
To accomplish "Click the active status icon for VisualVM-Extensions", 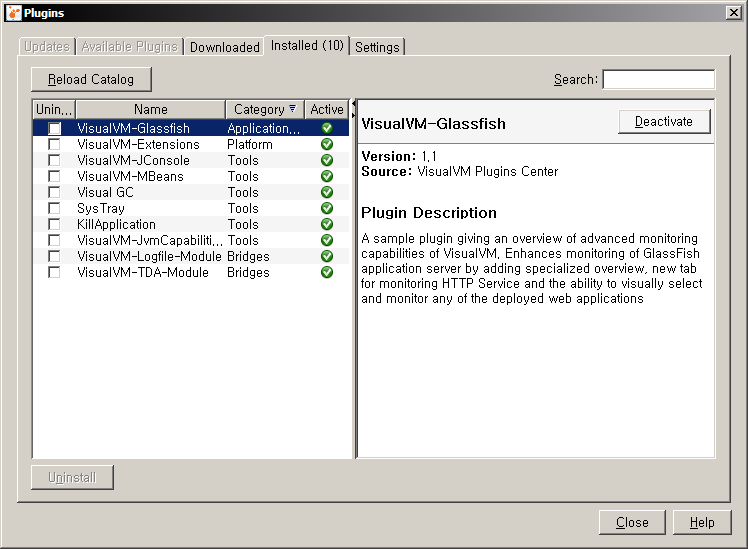I will pyautogui.click(x=327, y=144).
